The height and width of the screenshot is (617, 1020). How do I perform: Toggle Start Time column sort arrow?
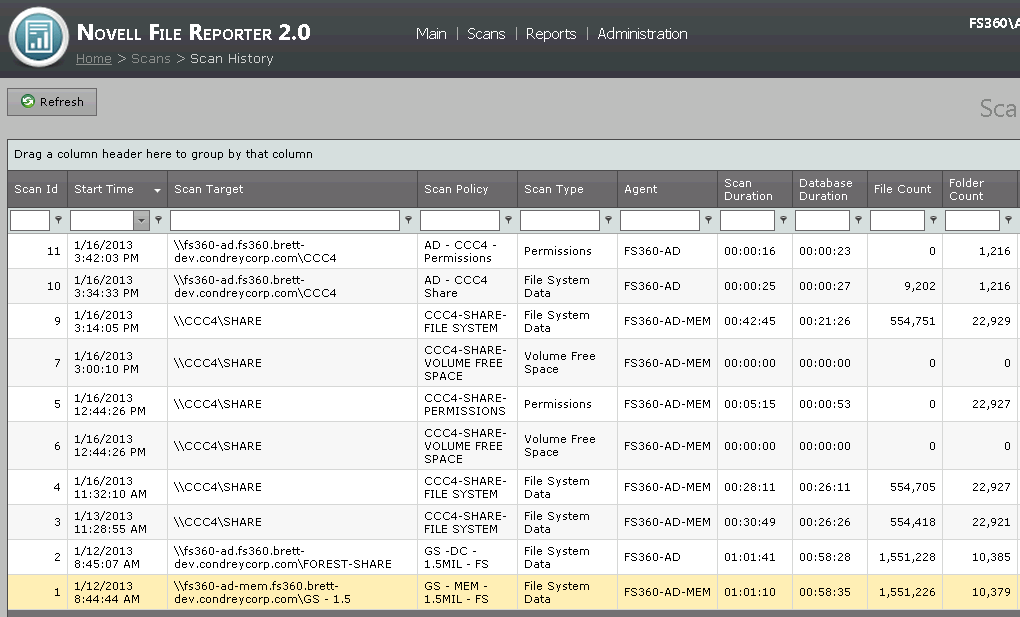point(157,190)
